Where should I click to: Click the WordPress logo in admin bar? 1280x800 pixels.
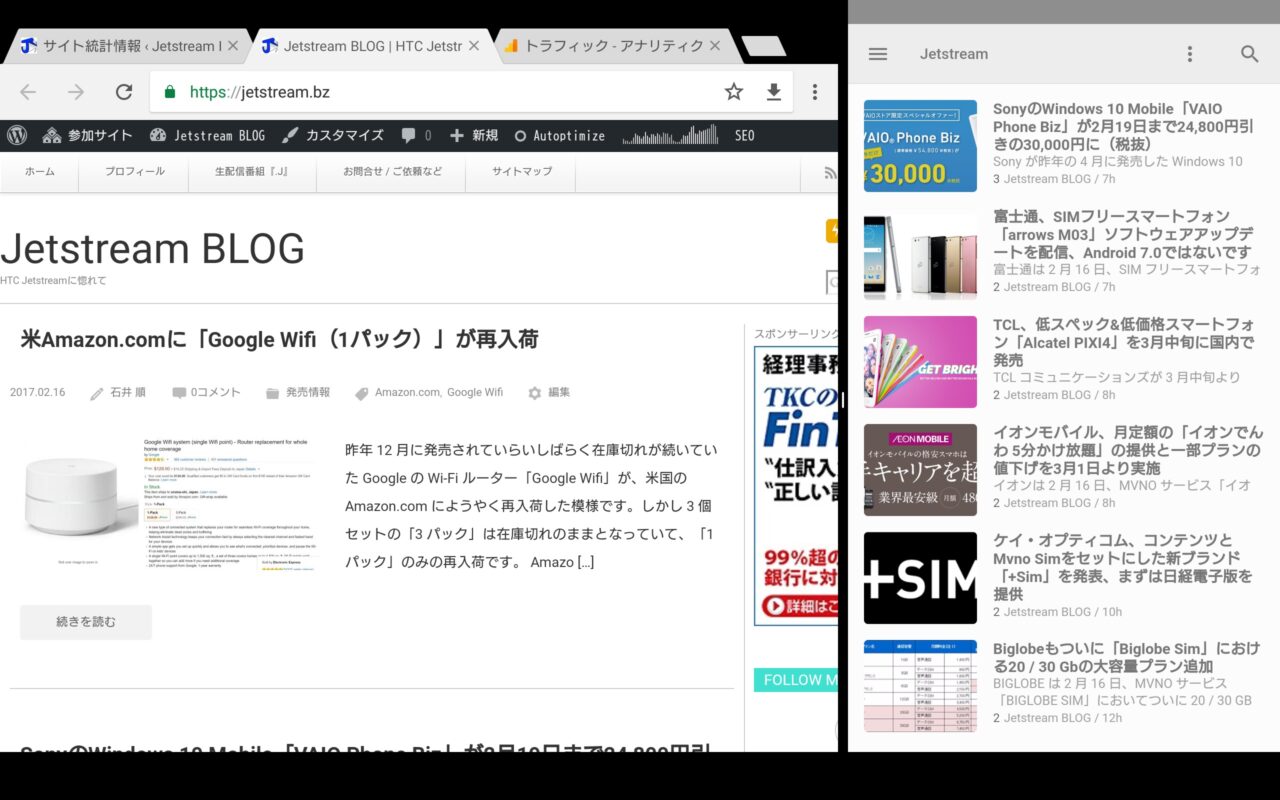pyautogui.click(x=17, y=135)
